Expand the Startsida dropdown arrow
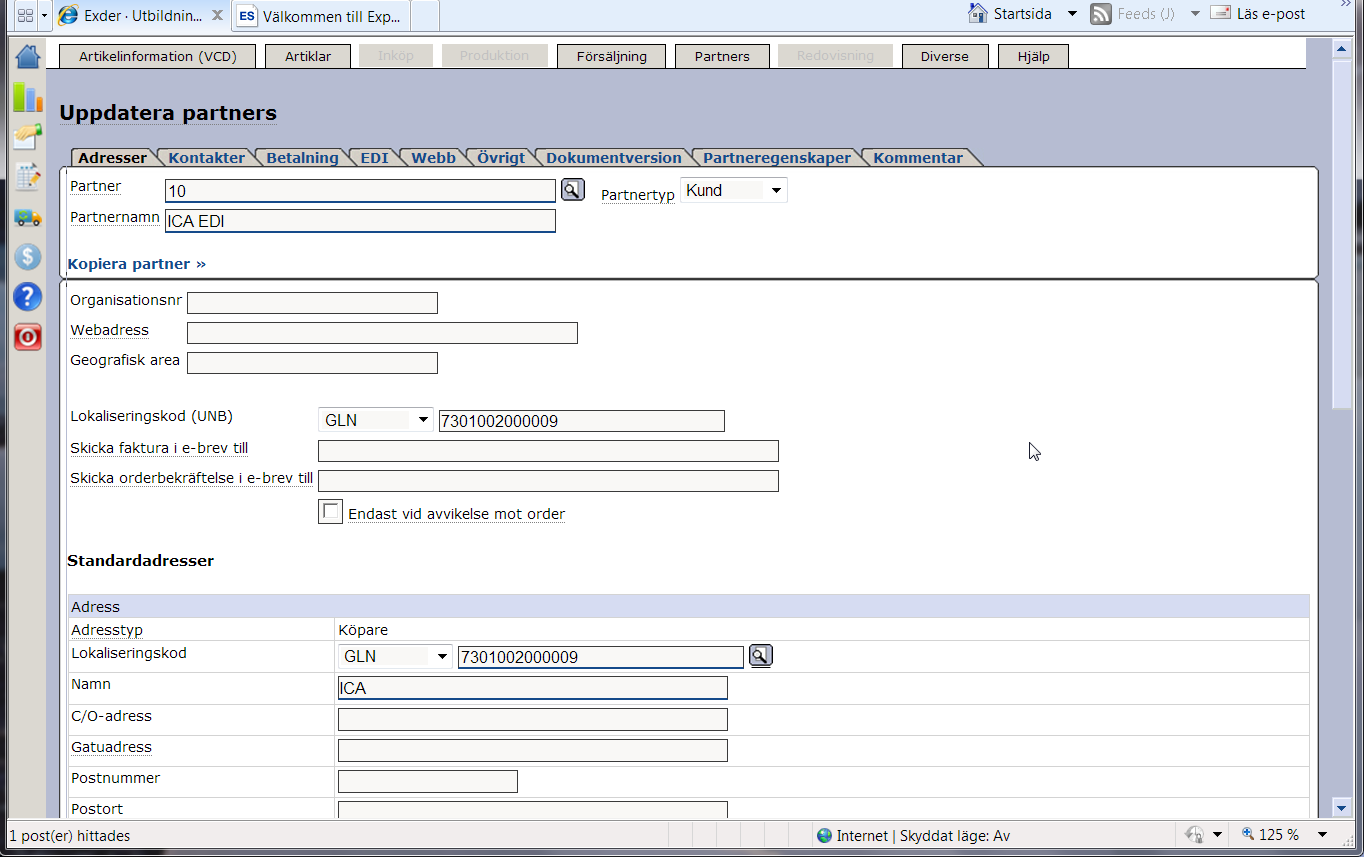 [1072, 14]
